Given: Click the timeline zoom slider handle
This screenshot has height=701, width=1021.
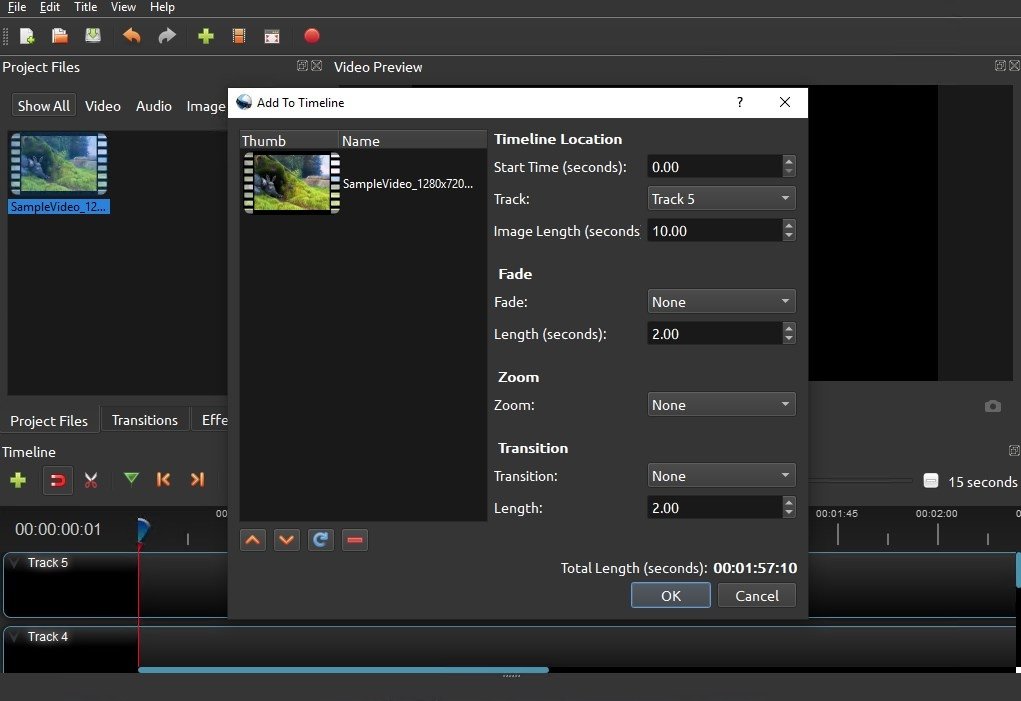Looking at the screenshot, I should 931,481.
